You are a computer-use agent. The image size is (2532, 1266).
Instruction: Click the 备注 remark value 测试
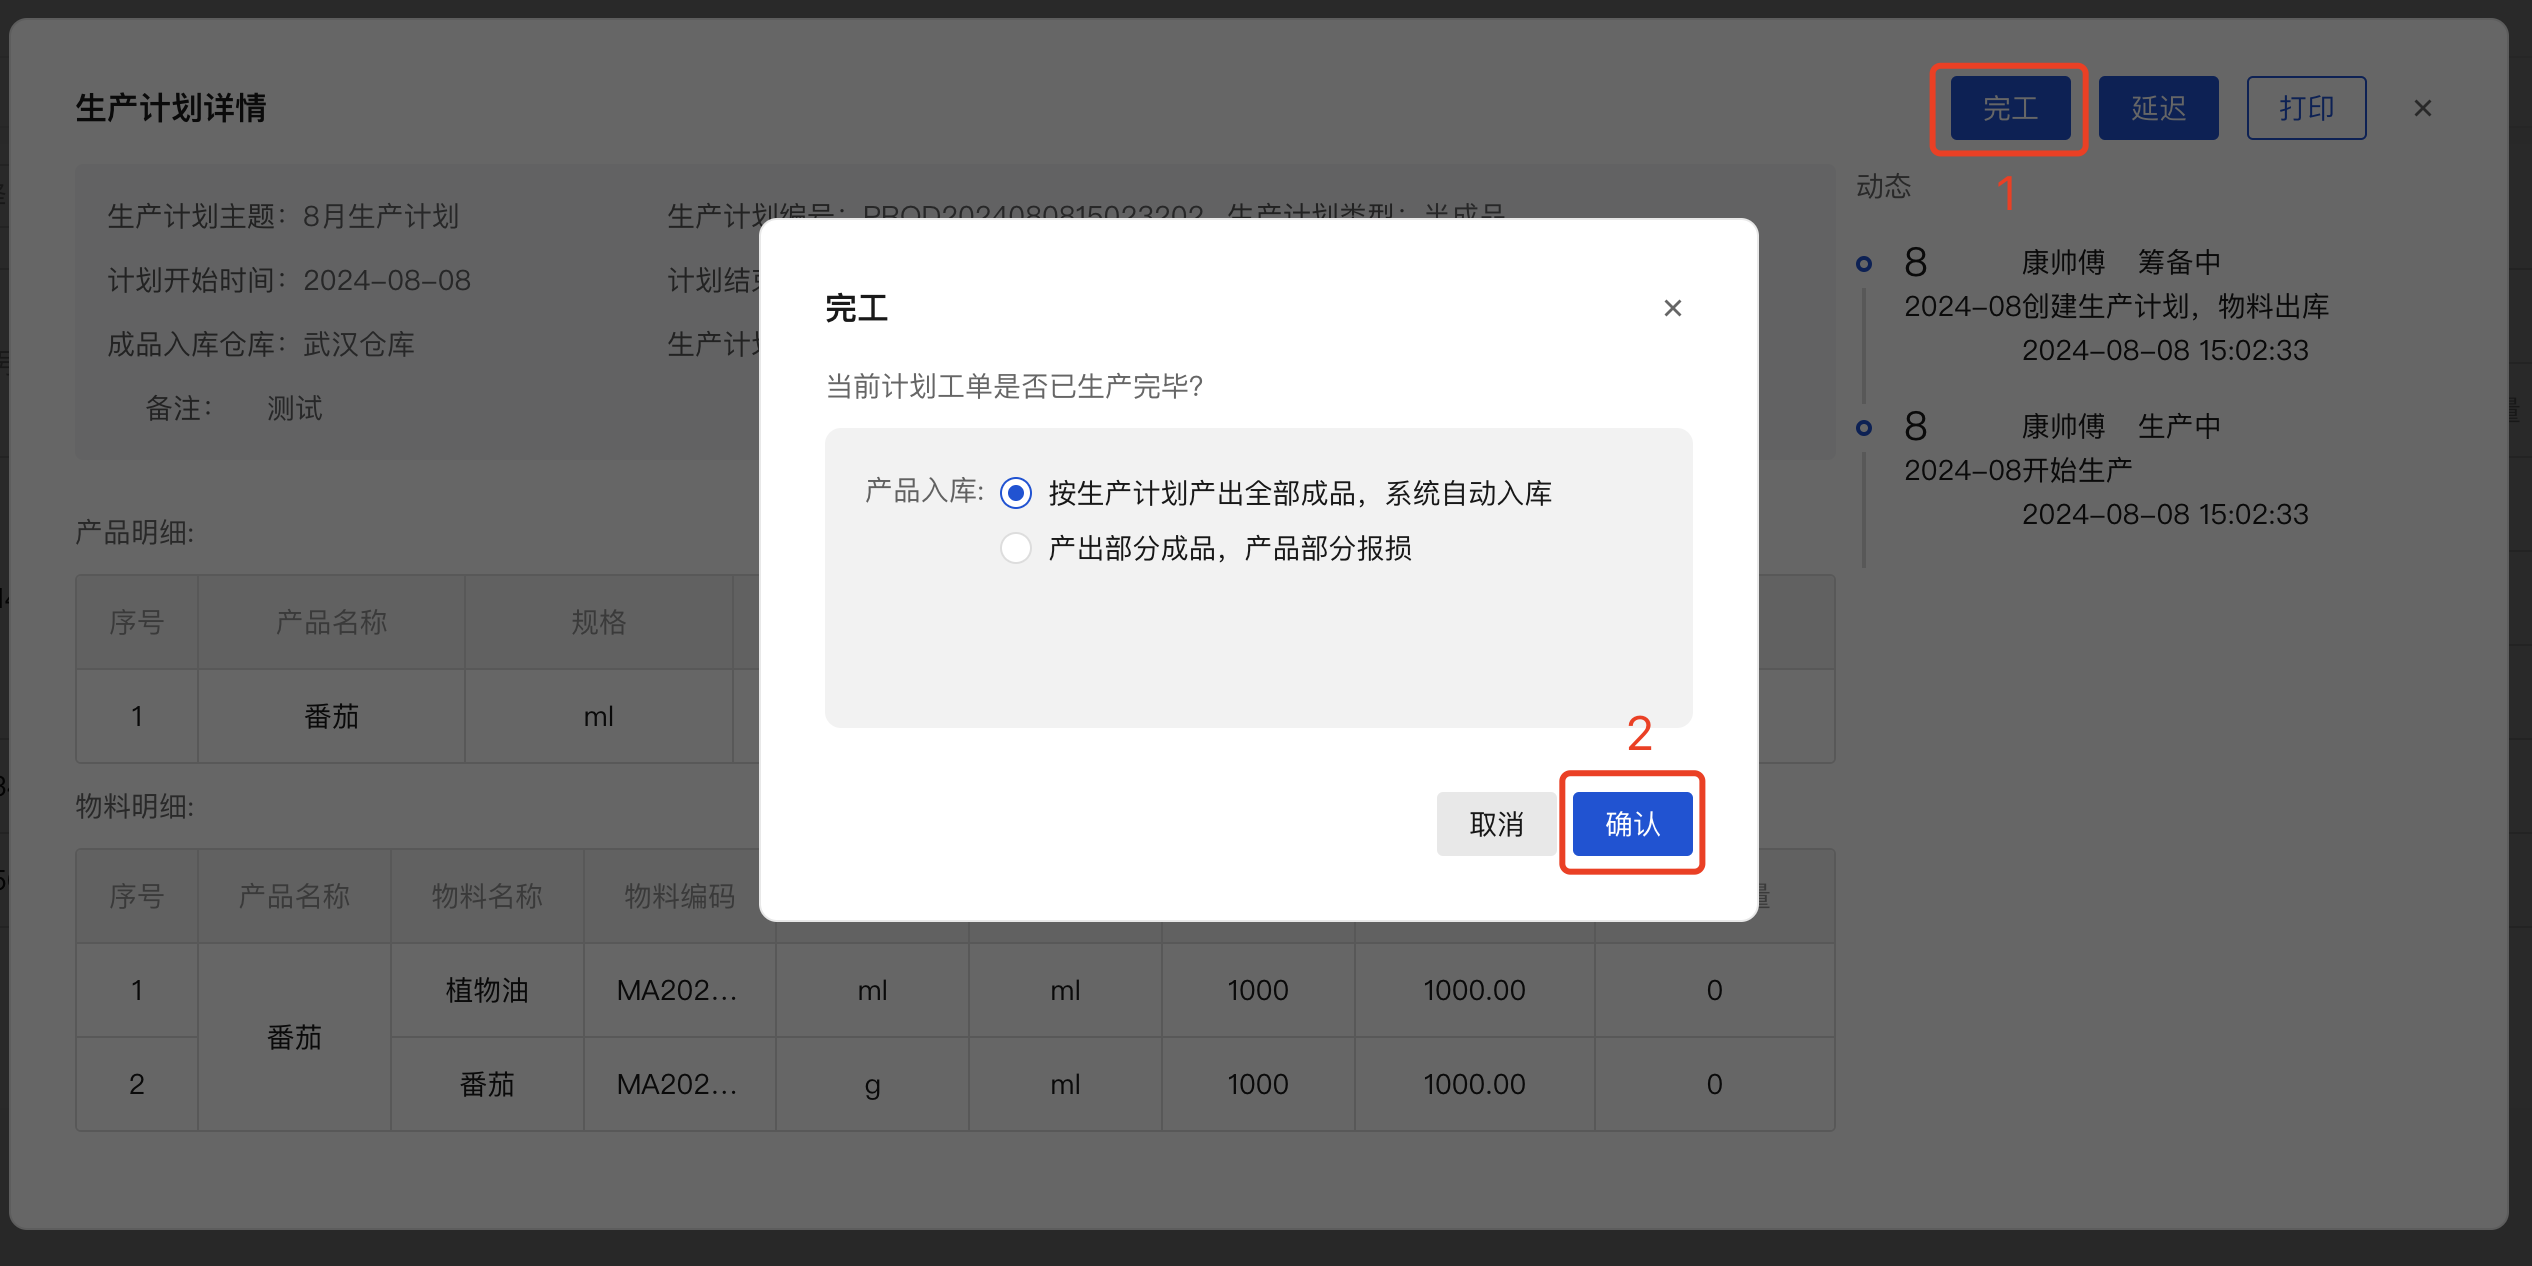(292, 407)
